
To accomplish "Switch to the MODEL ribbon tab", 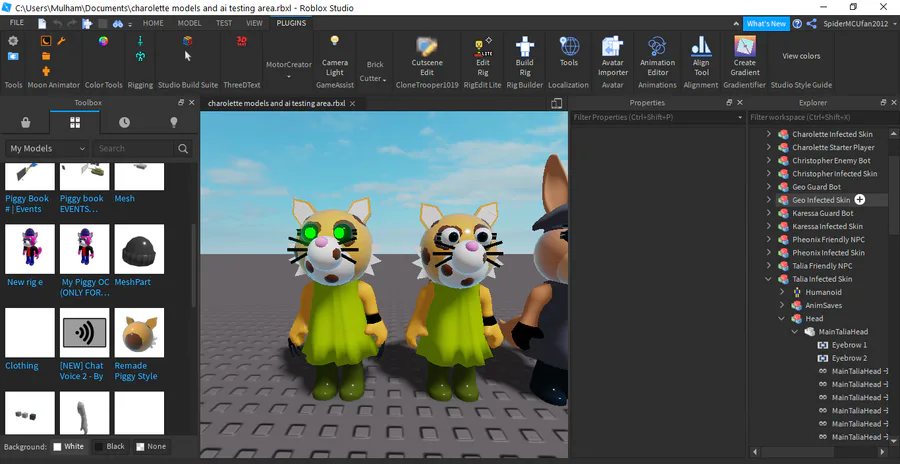I will pyautogui.click(x=189, y=23).
